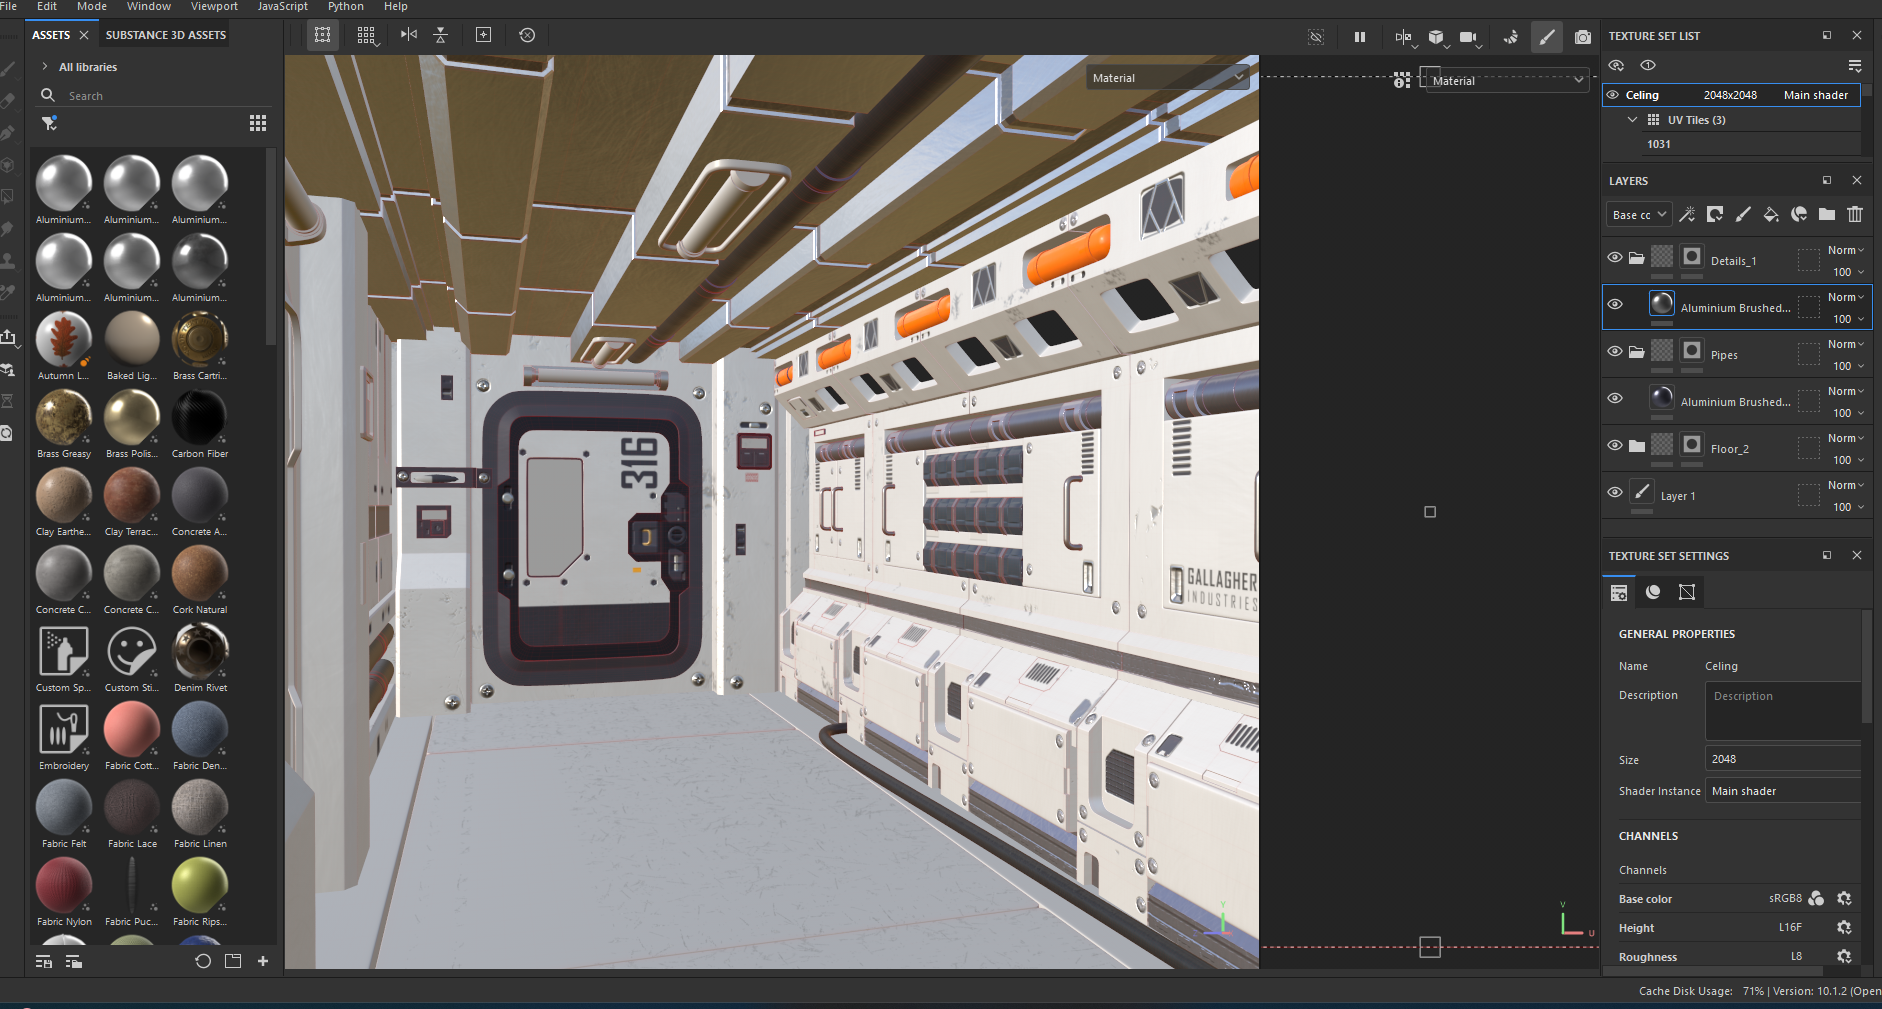Open blend mode dropdown for Layer 1
The width and height of the screenshot is (1882, 1009).
tap(1846, 485)
